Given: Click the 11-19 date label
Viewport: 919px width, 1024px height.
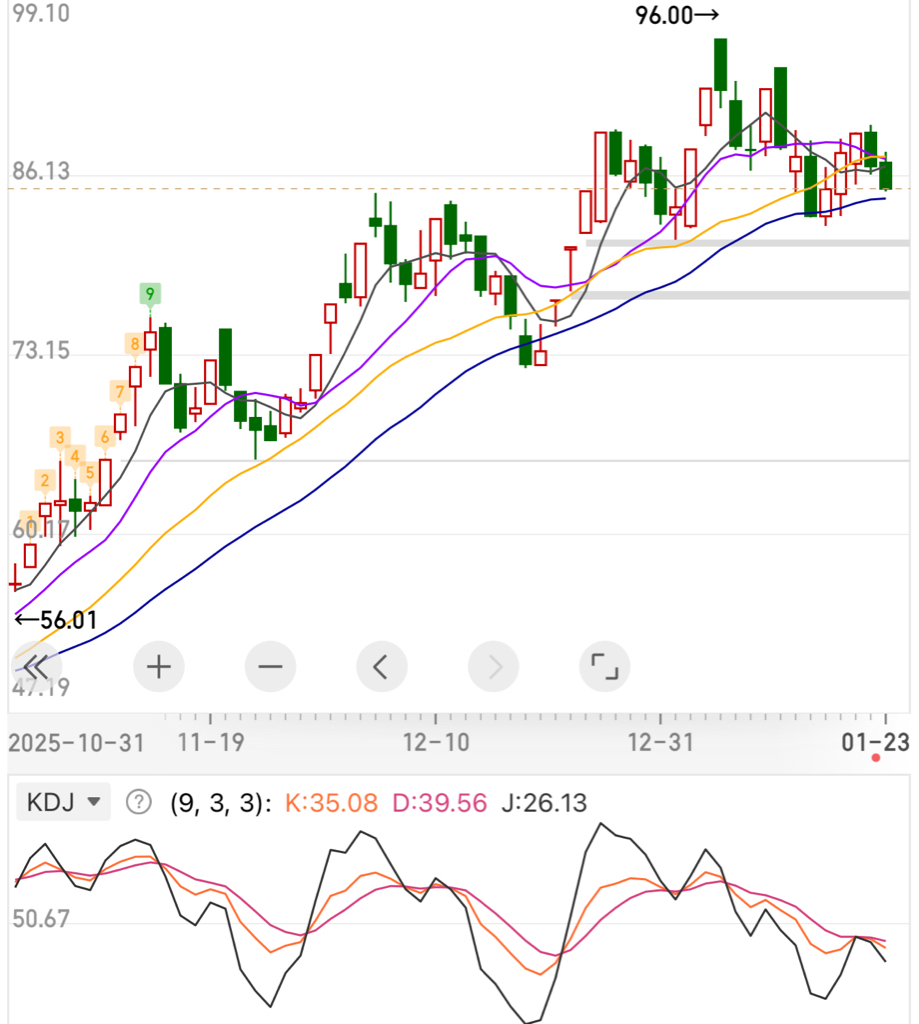Looking at the screenshot, I should pos(211,743).
